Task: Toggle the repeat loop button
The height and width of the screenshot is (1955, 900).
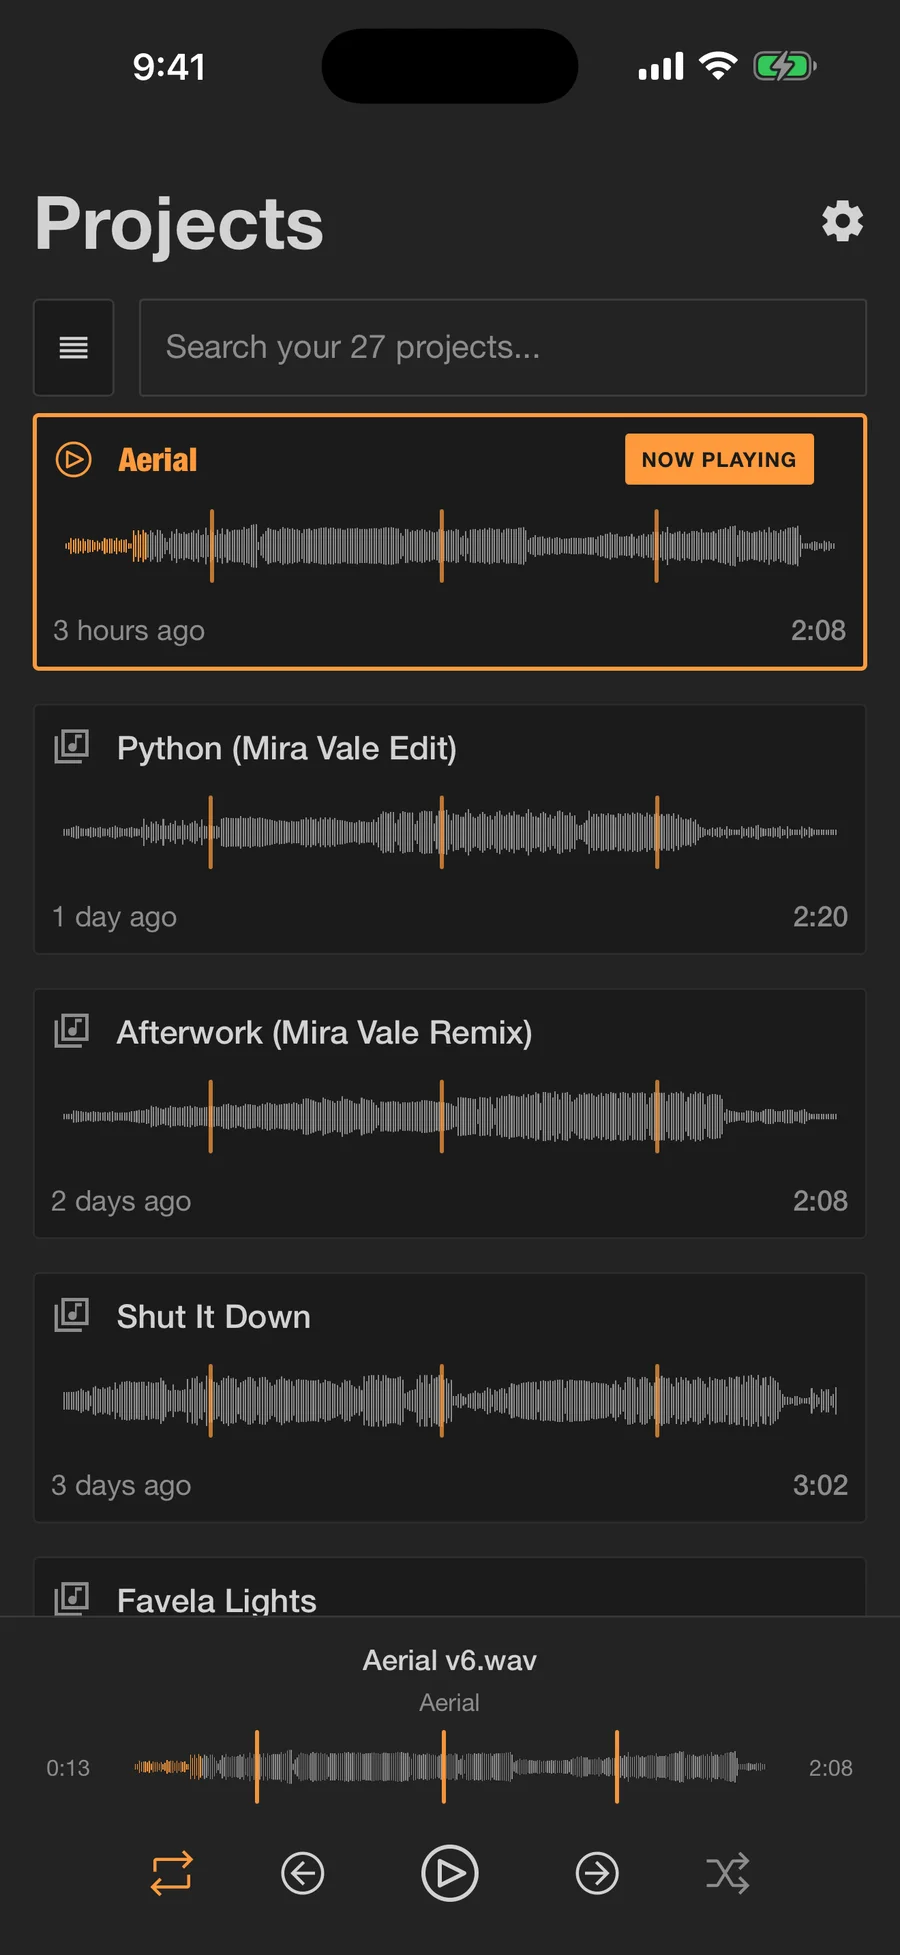Action: click(x=171, y=1873)
